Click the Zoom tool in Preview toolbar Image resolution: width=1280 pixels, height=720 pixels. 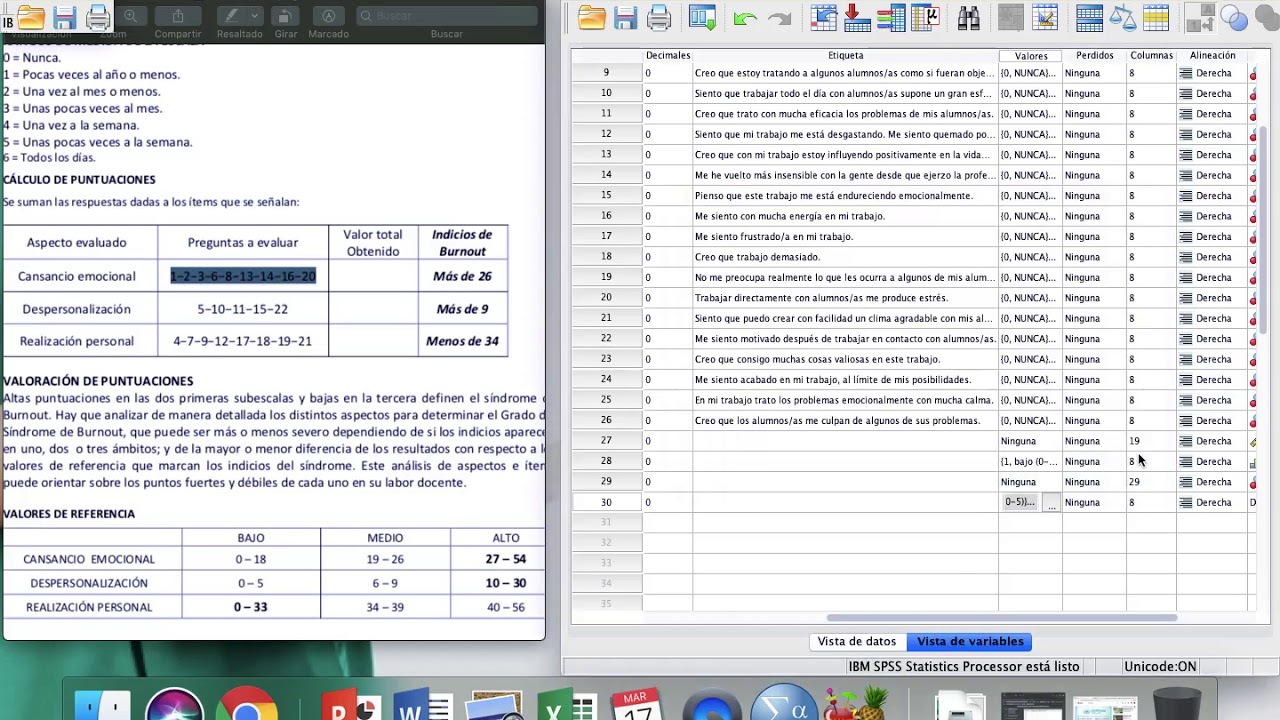click(130, 15)
